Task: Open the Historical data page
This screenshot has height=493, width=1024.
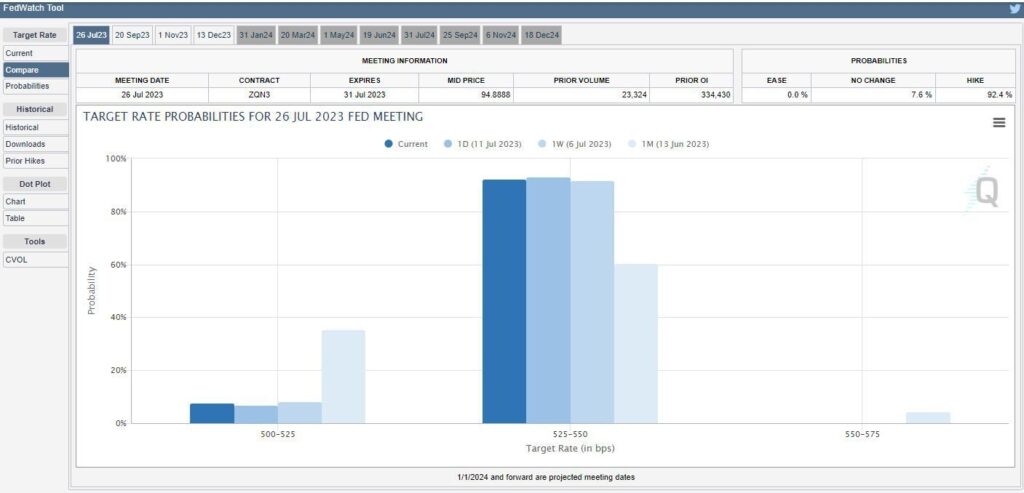Action: [22, 128]
